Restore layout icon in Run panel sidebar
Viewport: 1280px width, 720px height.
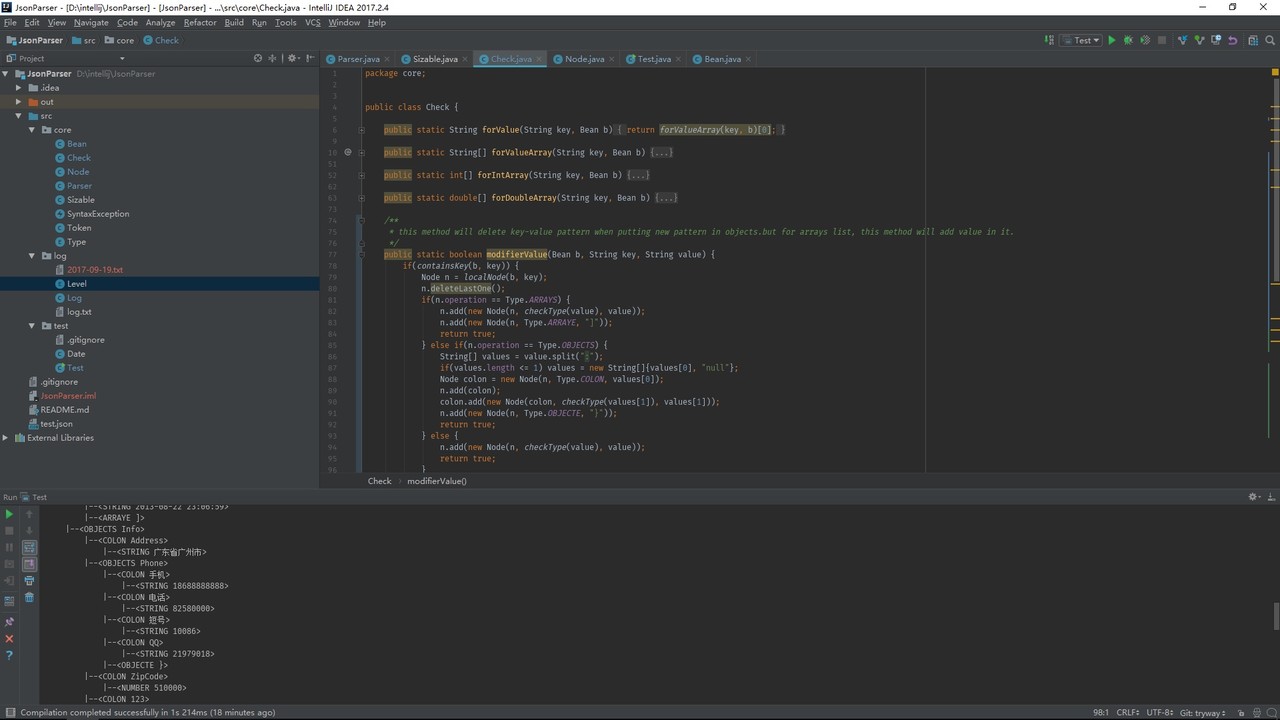coord(9,601)
